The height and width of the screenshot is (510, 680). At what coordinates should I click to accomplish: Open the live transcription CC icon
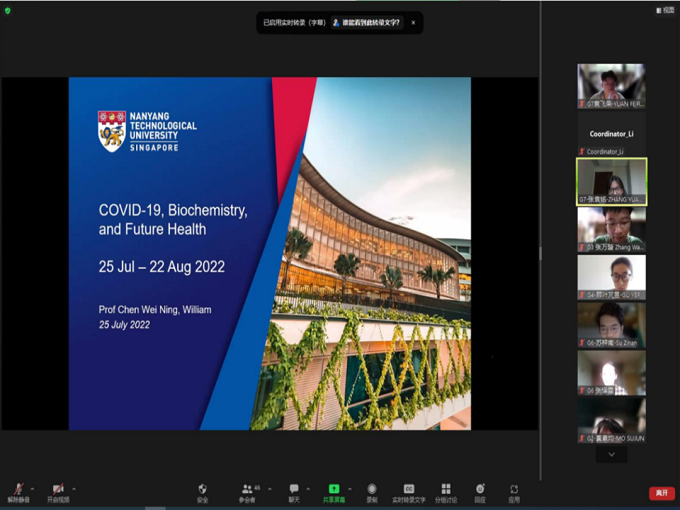pos(408,490)
